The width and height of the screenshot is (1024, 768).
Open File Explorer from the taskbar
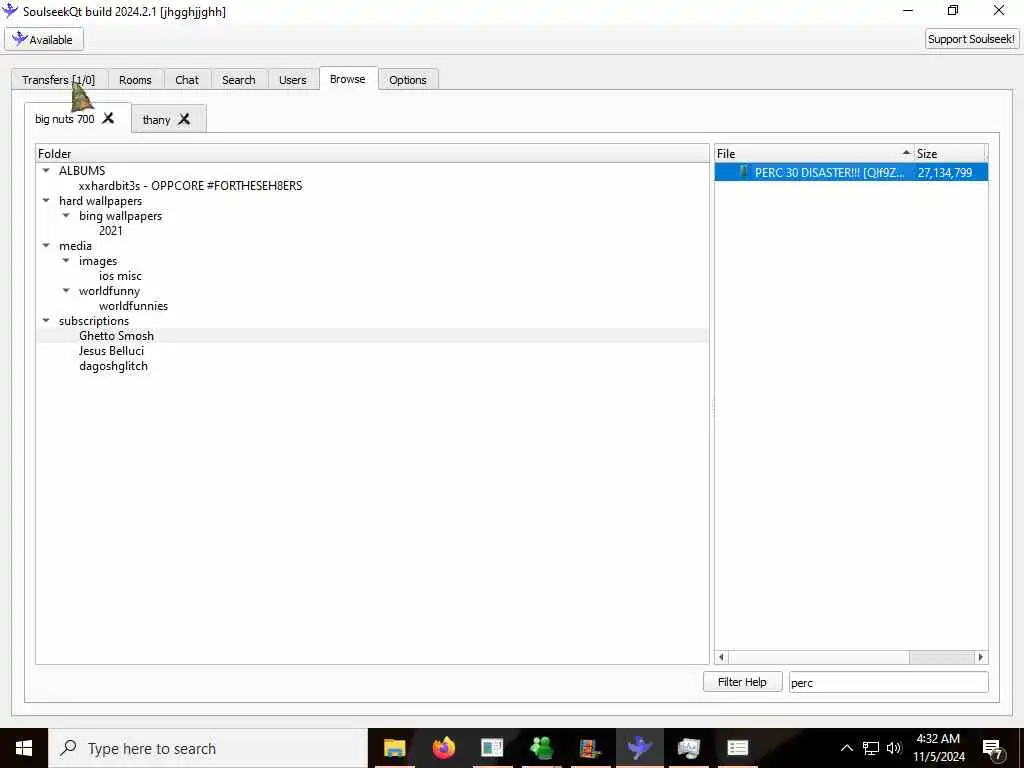(394, 748)
